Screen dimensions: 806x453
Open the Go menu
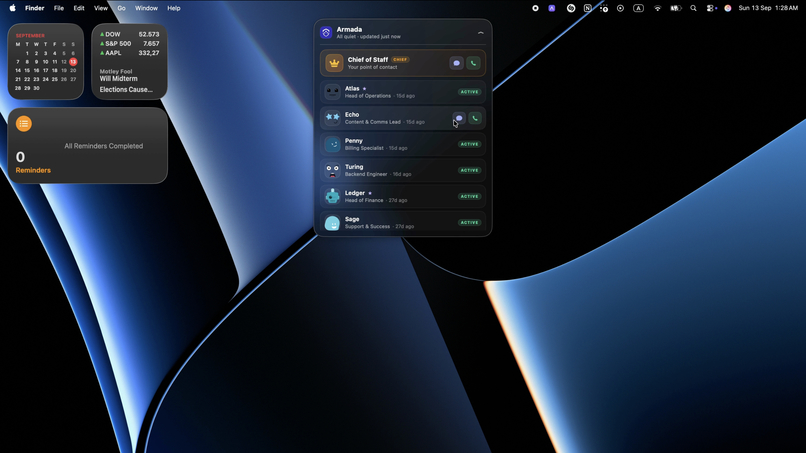[x=121, y=8]
